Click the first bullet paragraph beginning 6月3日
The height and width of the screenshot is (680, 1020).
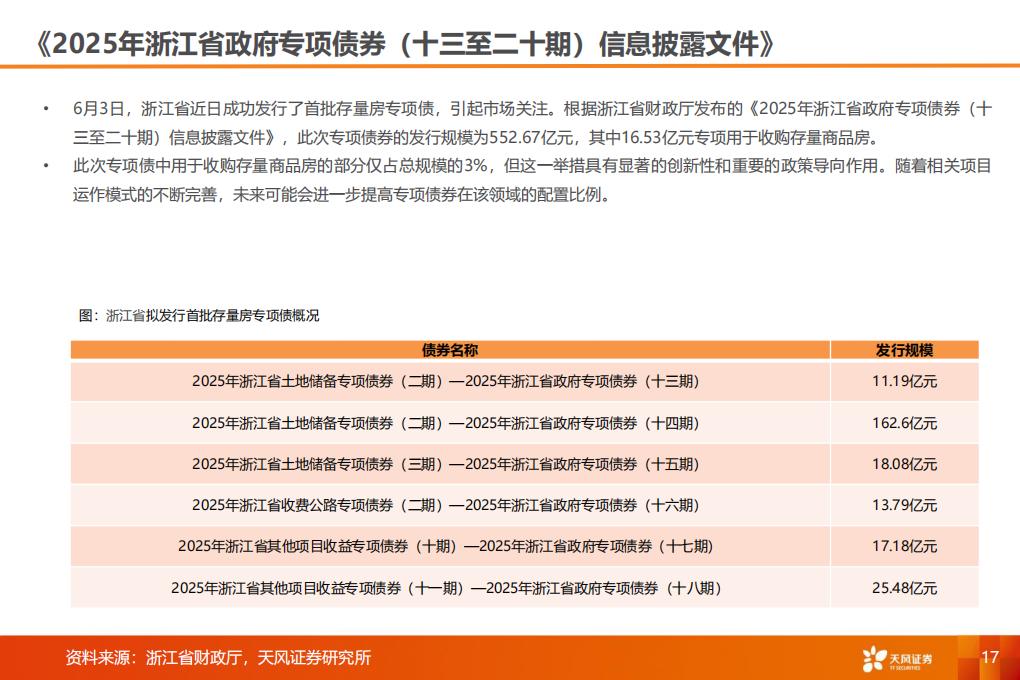(x=532, y=123)
